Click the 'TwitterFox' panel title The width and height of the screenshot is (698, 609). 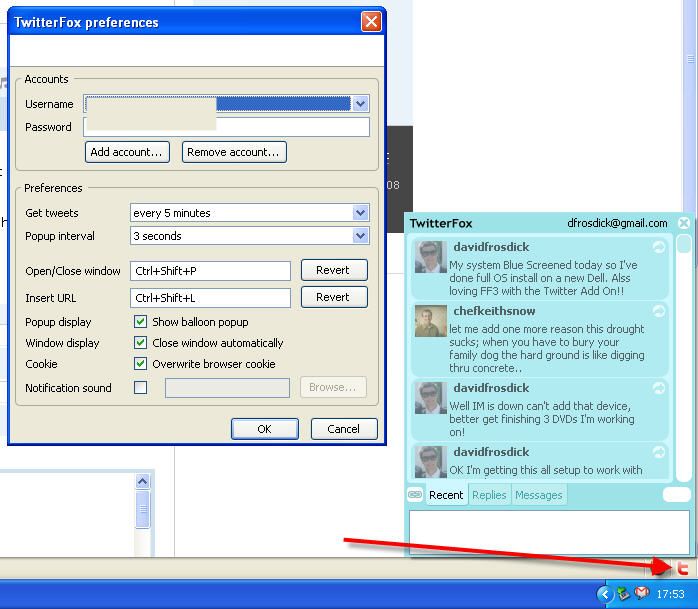click(x=441, y=223)
